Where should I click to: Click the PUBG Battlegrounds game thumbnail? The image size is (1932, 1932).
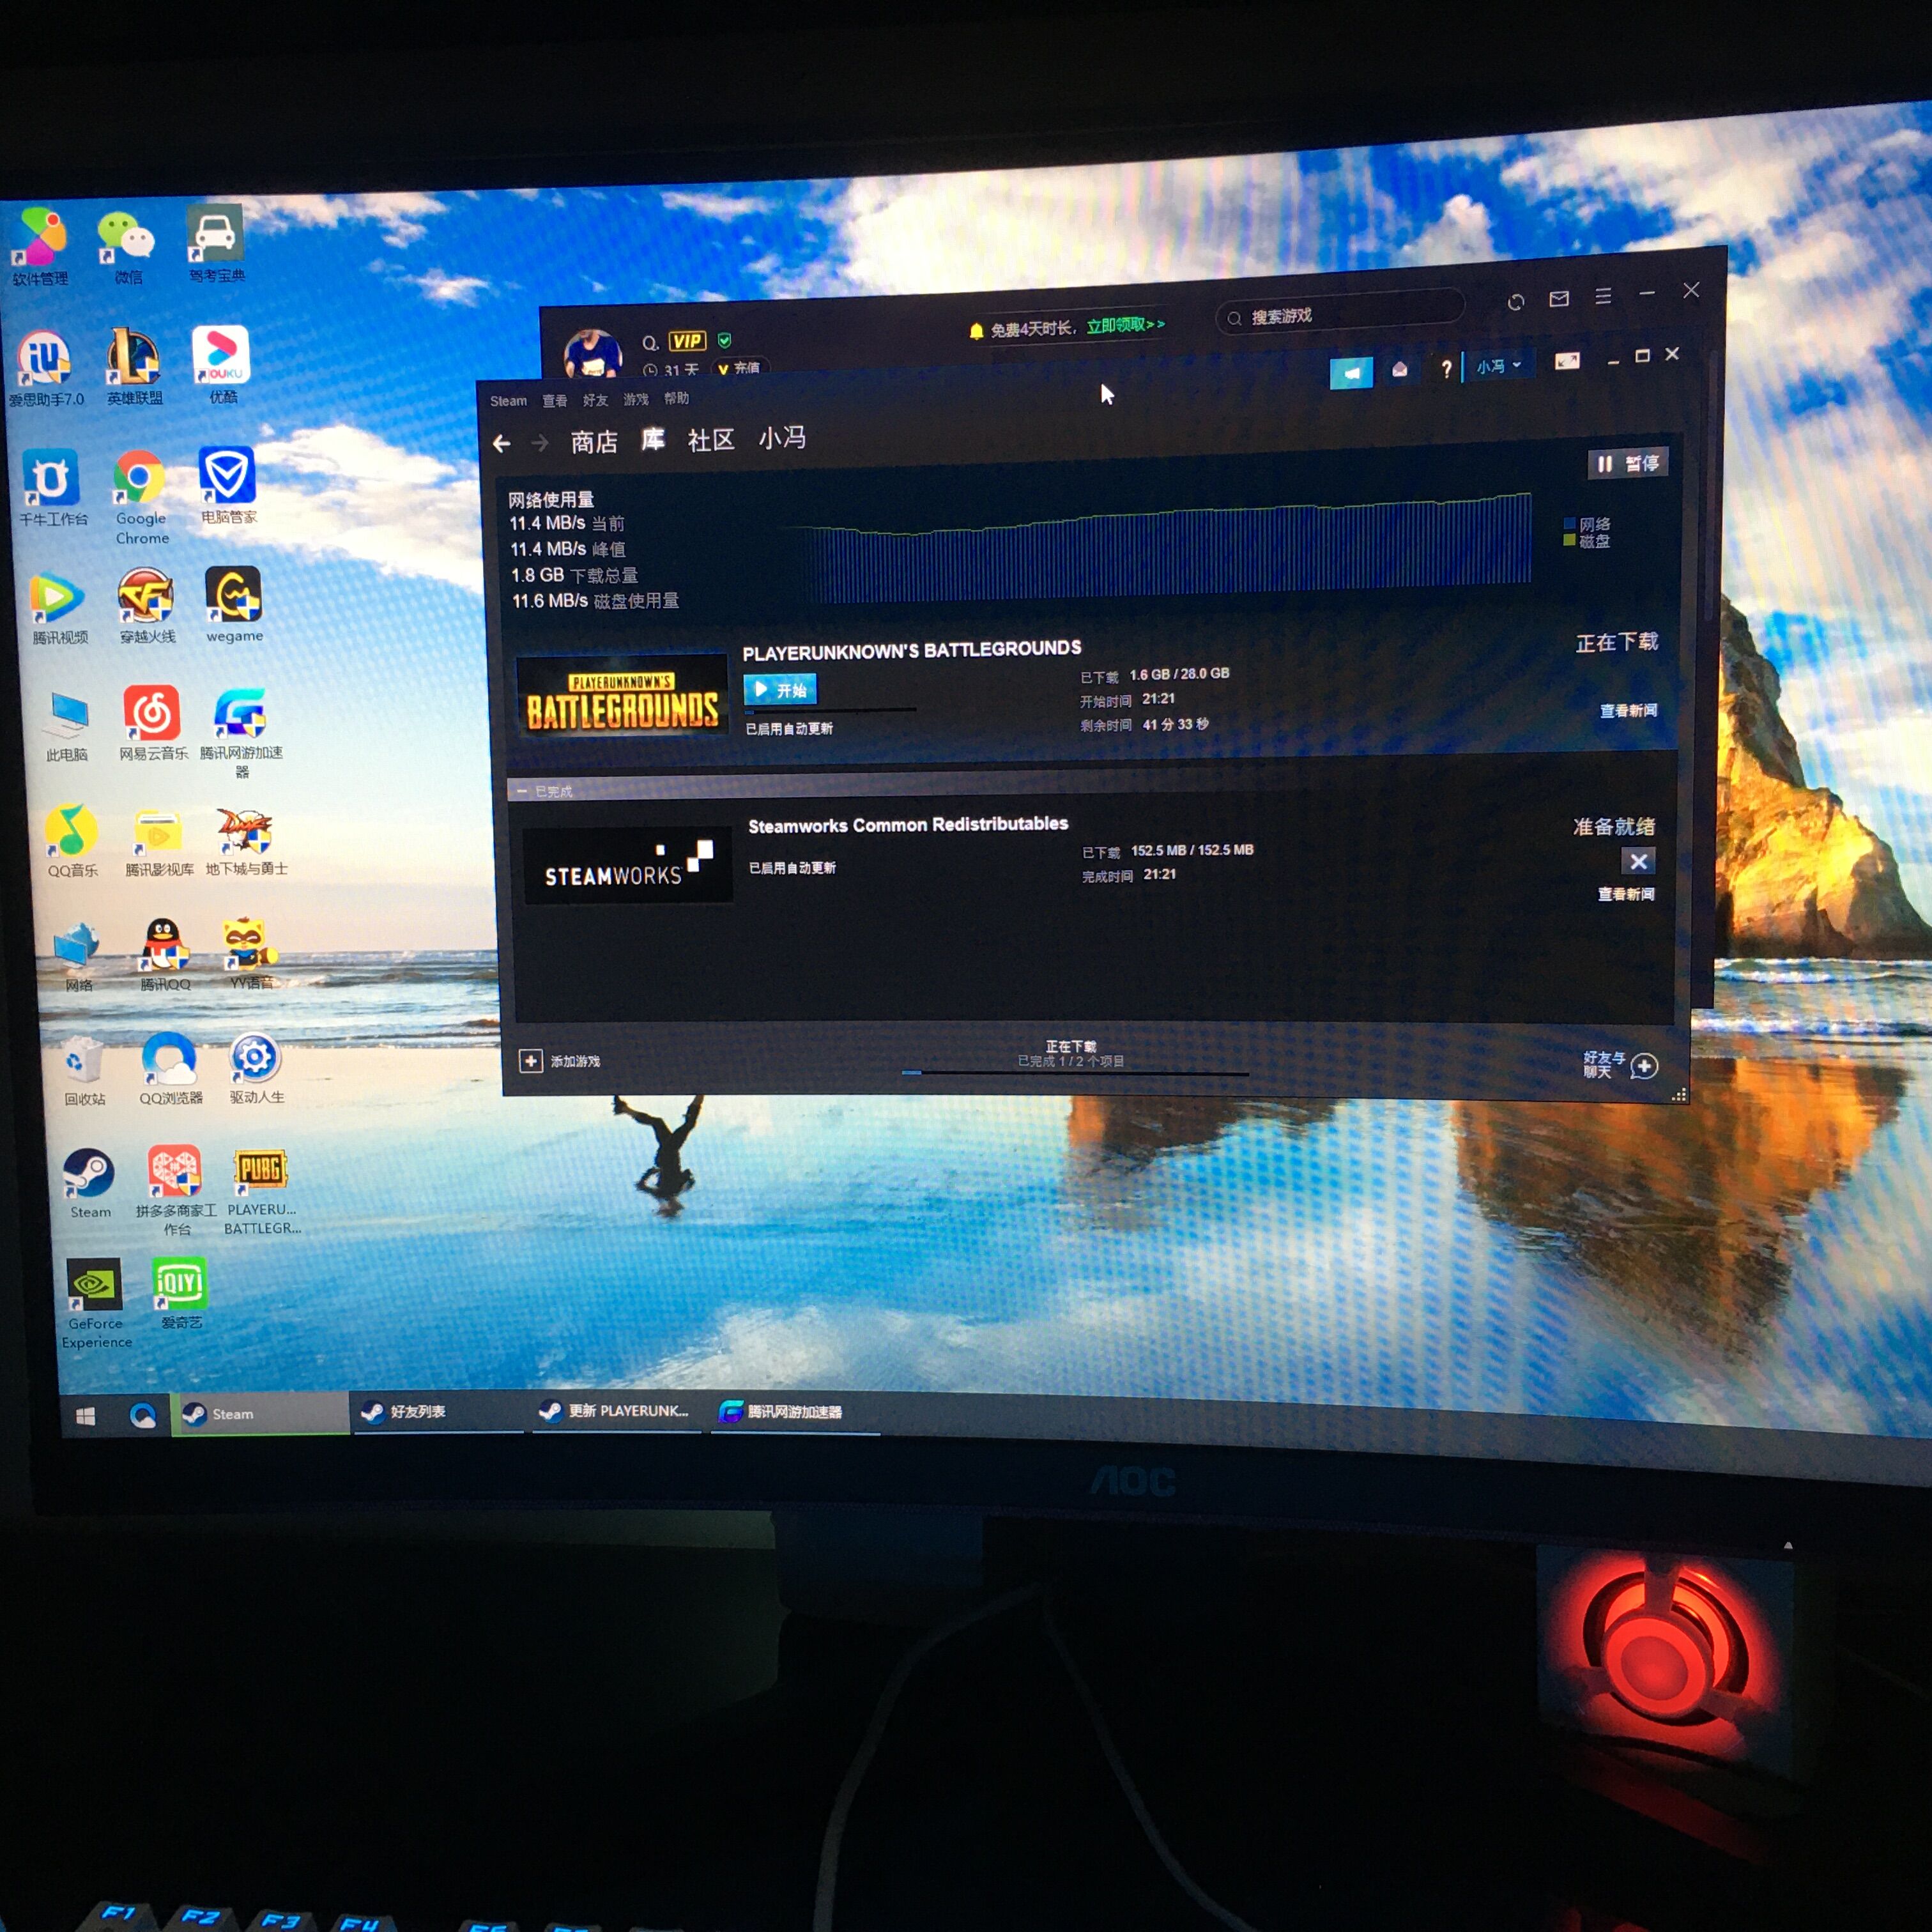click(622, 697)
